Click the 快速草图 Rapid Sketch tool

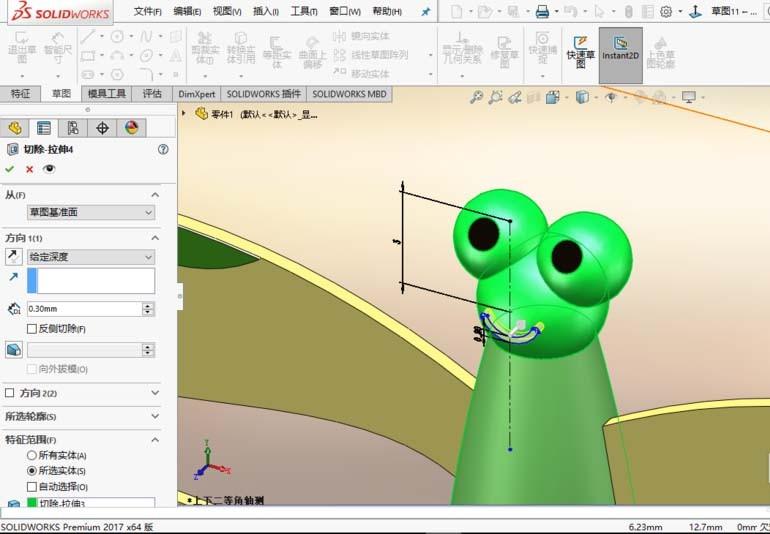[580, 53]
